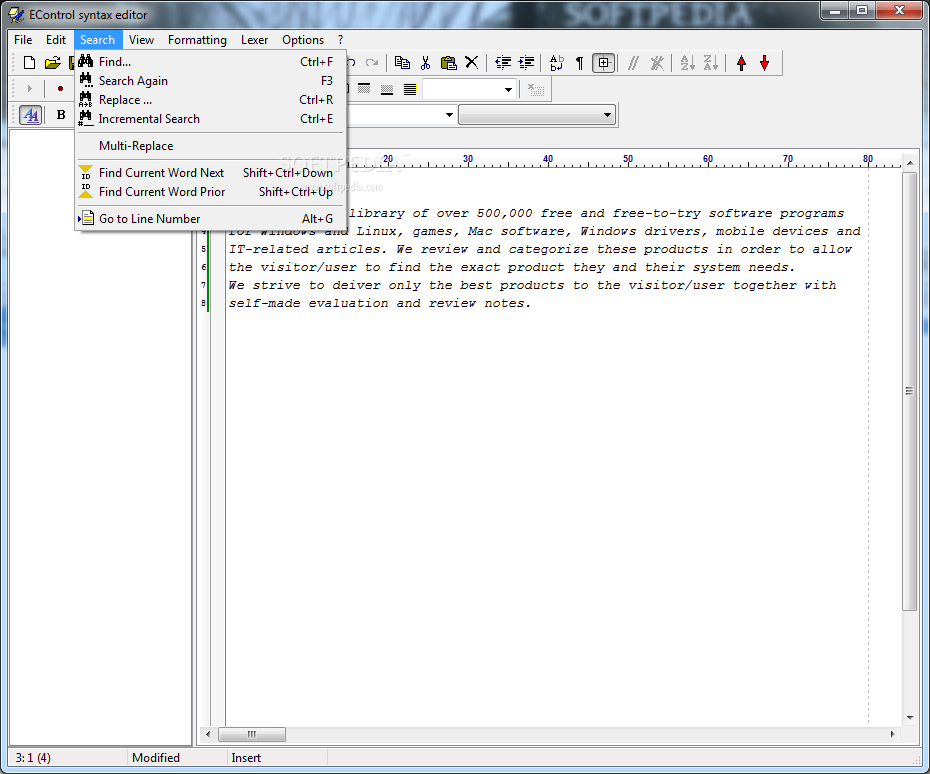Click the horizontal scrollbar thumb
Image resolution: width=930 pixels, height=774 pixels.
[x=252, y=734]
